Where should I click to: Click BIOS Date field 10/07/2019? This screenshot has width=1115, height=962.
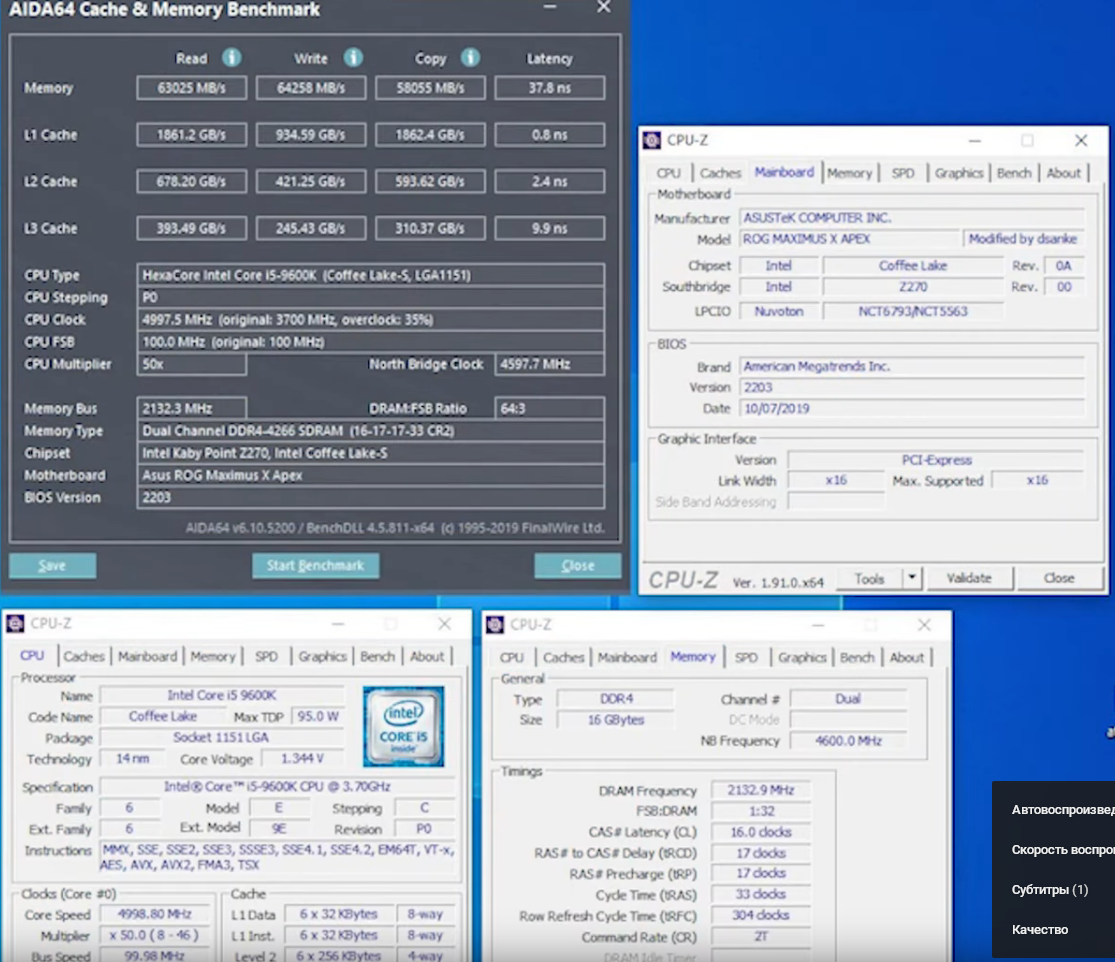tap(912, 408)
